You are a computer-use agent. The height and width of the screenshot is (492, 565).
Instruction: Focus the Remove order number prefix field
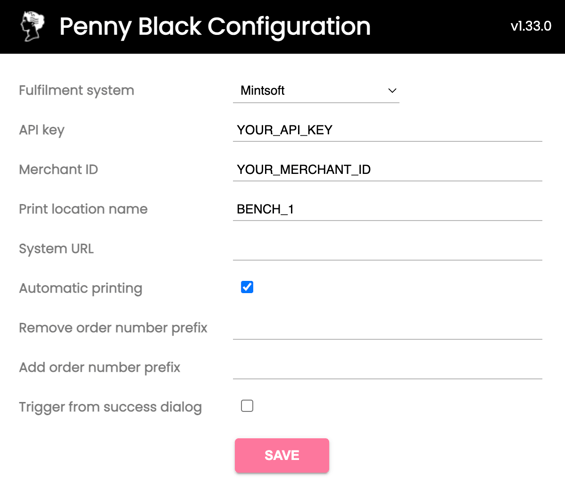tap(387, 328)
